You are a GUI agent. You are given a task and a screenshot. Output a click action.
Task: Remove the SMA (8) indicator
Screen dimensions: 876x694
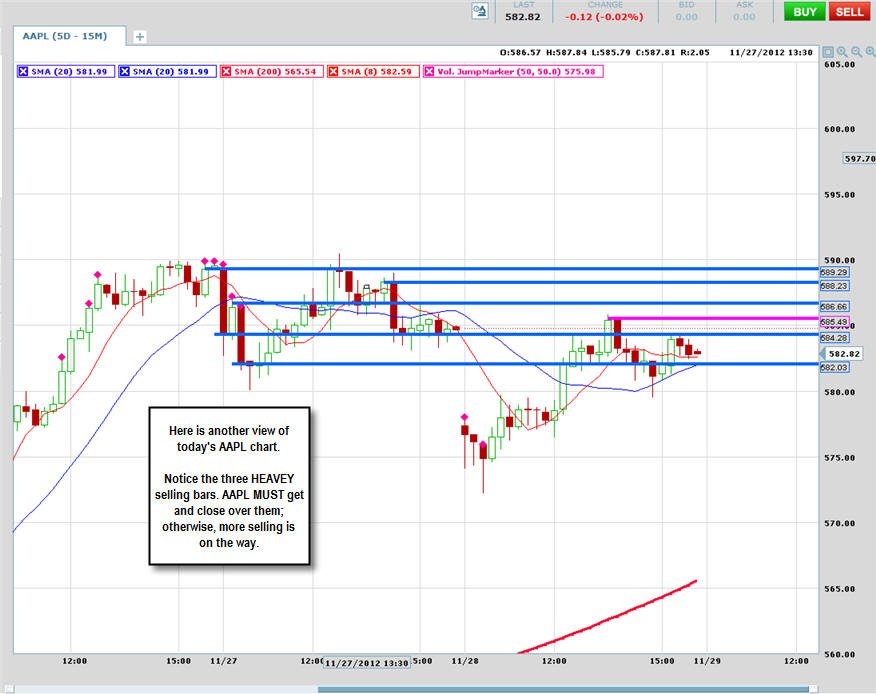click(x=333, y=72)
